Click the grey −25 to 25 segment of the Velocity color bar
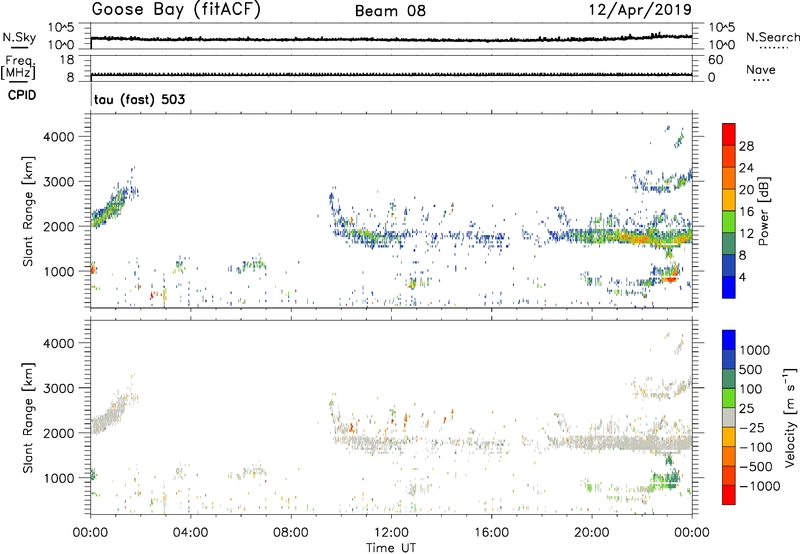800x554 pixels. [729, 417]
